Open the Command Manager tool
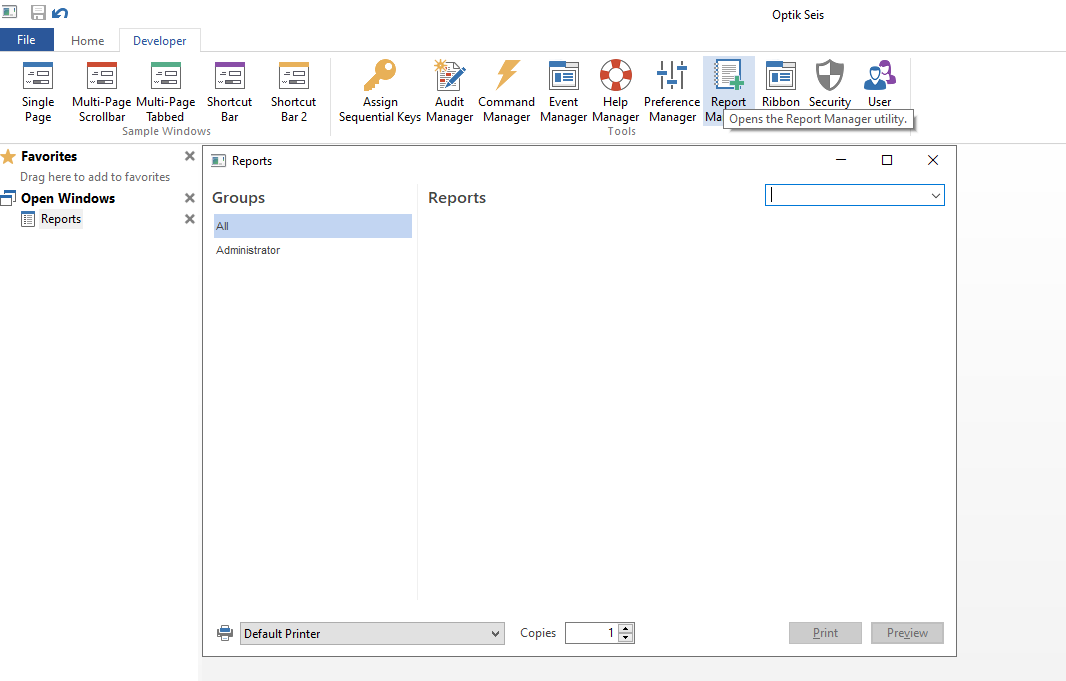1066x681 pixels. point(506,92)
